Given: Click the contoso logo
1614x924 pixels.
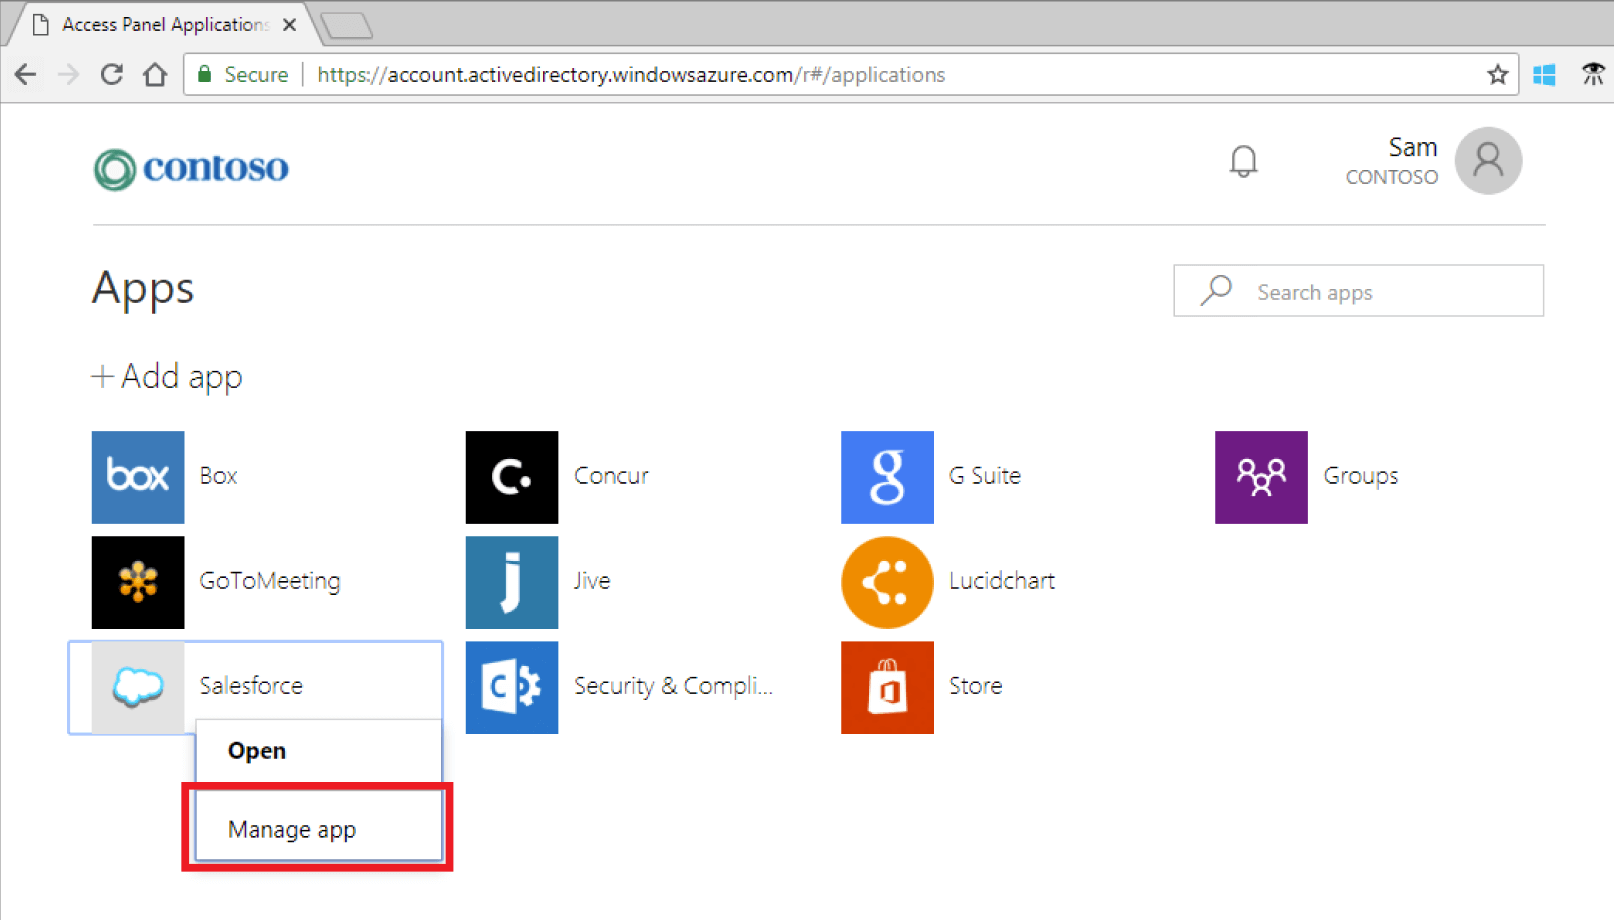Looking at the screenshot, I should click(190, 167).
